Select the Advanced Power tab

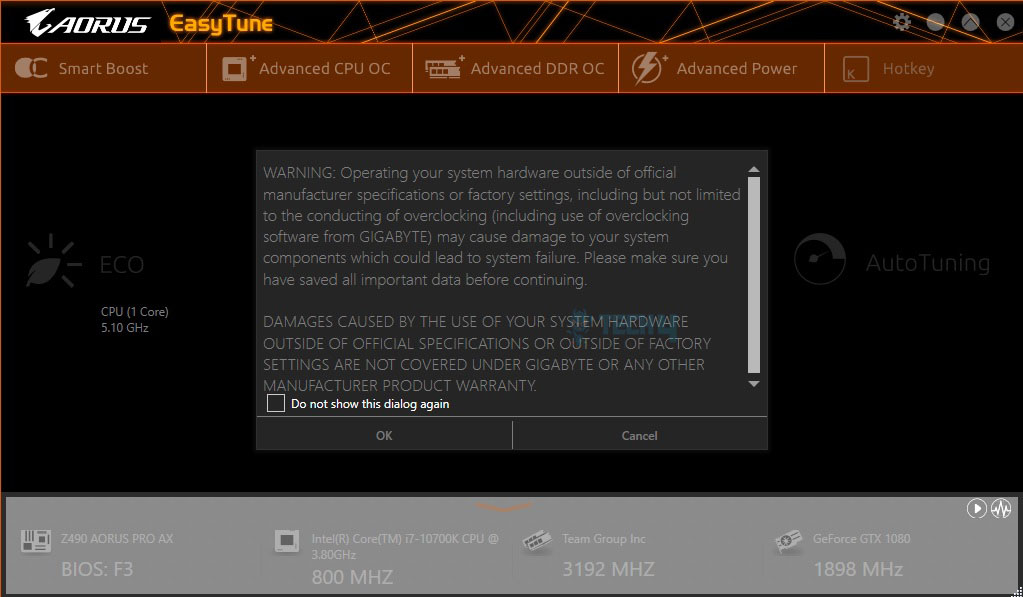pos(722,68)
